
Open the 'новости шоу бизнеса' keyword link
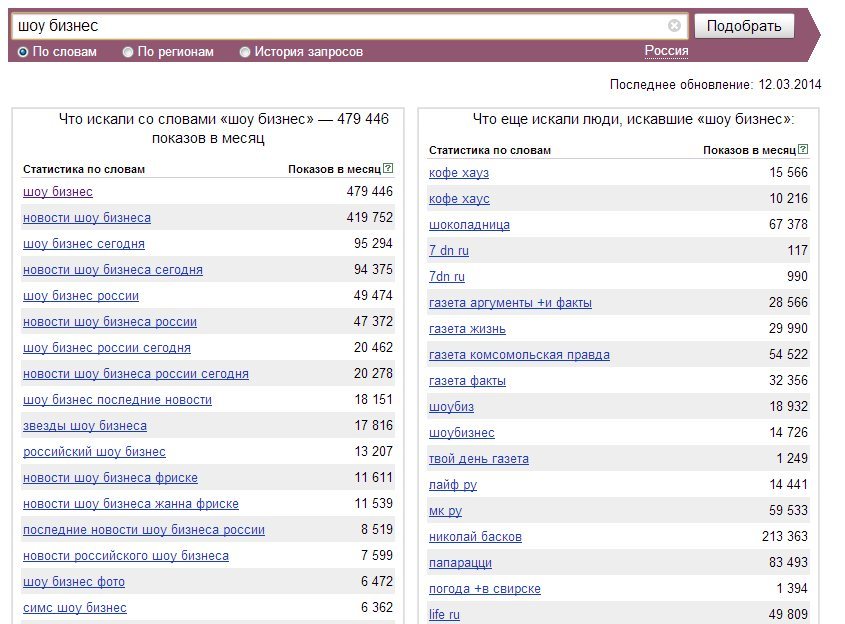[x=87, y=218]
